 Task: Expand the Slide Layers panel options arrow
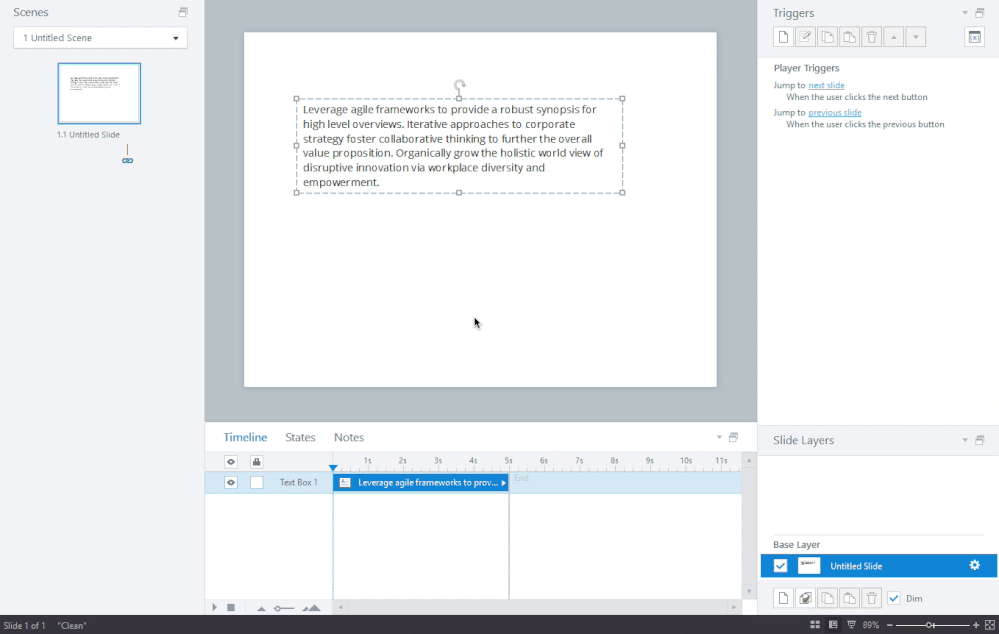[965, 440]
